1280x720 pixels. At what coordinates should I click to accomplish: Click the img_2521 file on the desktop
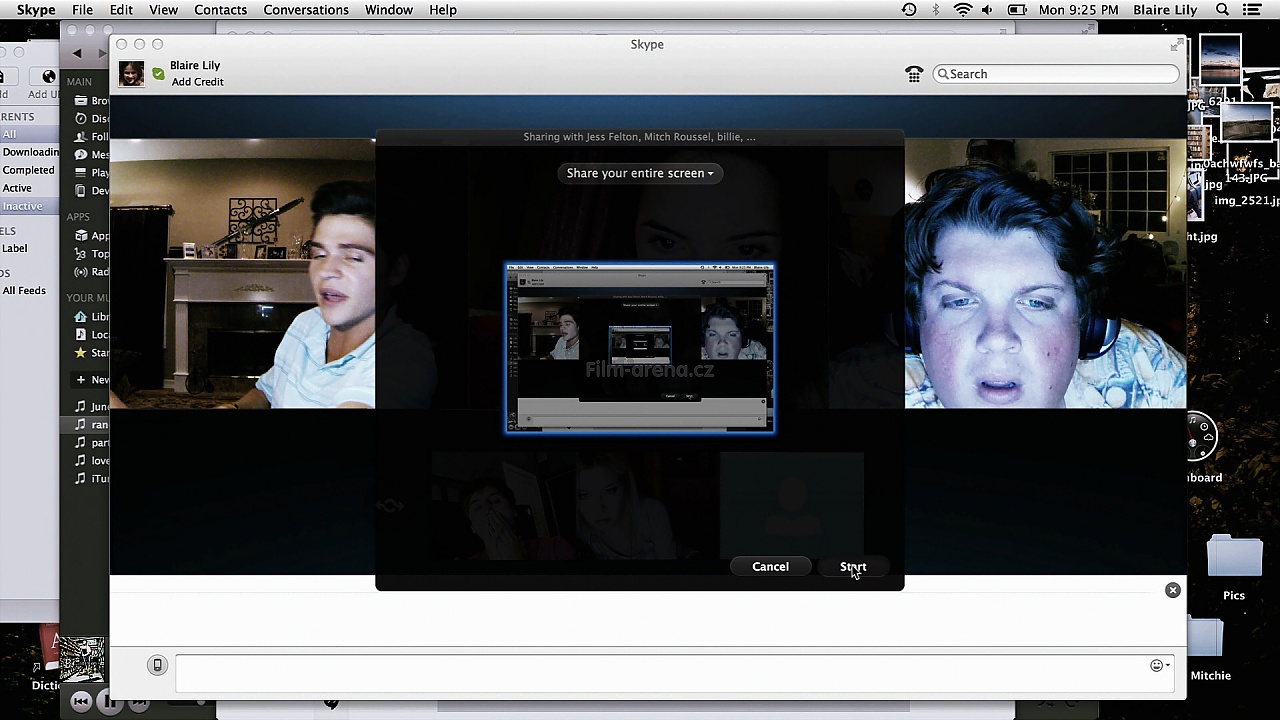pos(1245,200)
